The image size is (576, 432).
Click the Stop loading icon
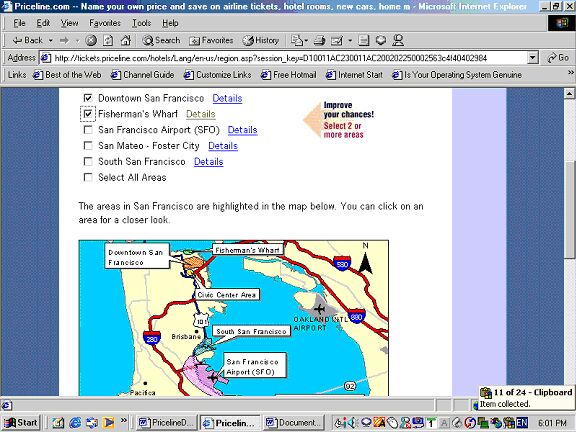click(91, 40)
